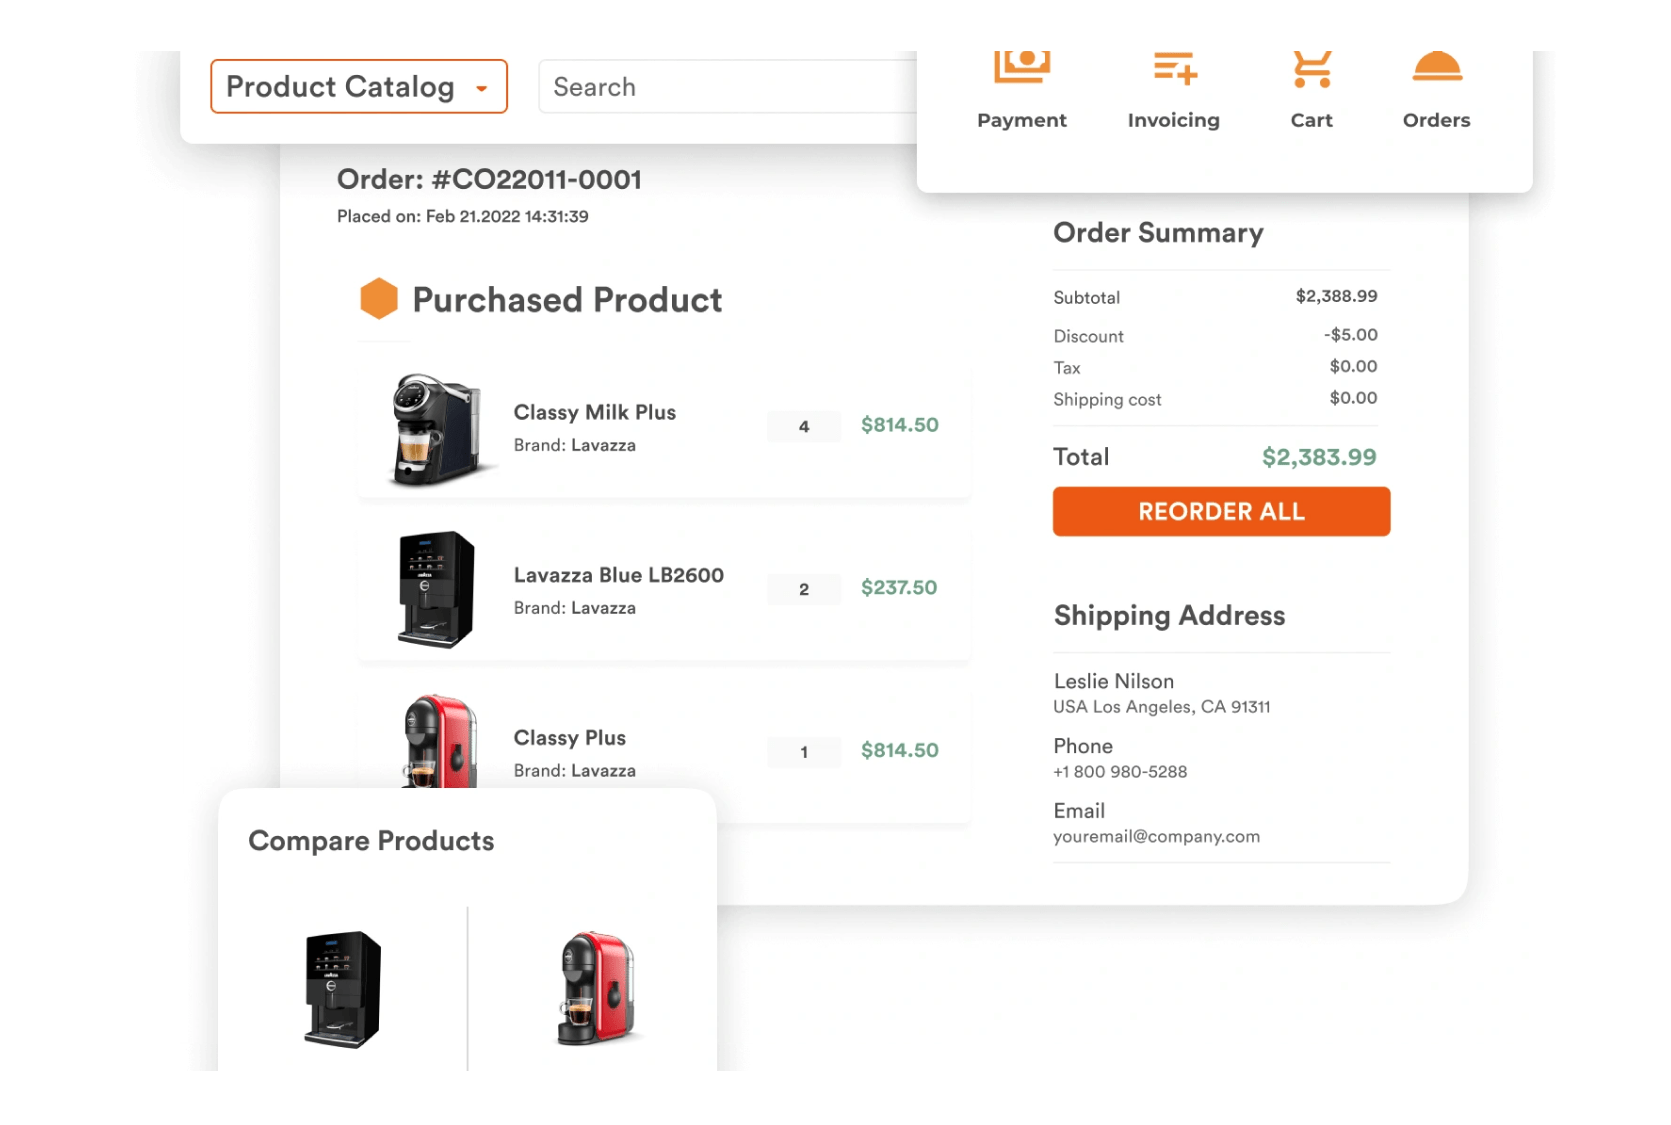
Task: Click the orange hexagon beside Purchased Product
Action: (x=379, y=298)
